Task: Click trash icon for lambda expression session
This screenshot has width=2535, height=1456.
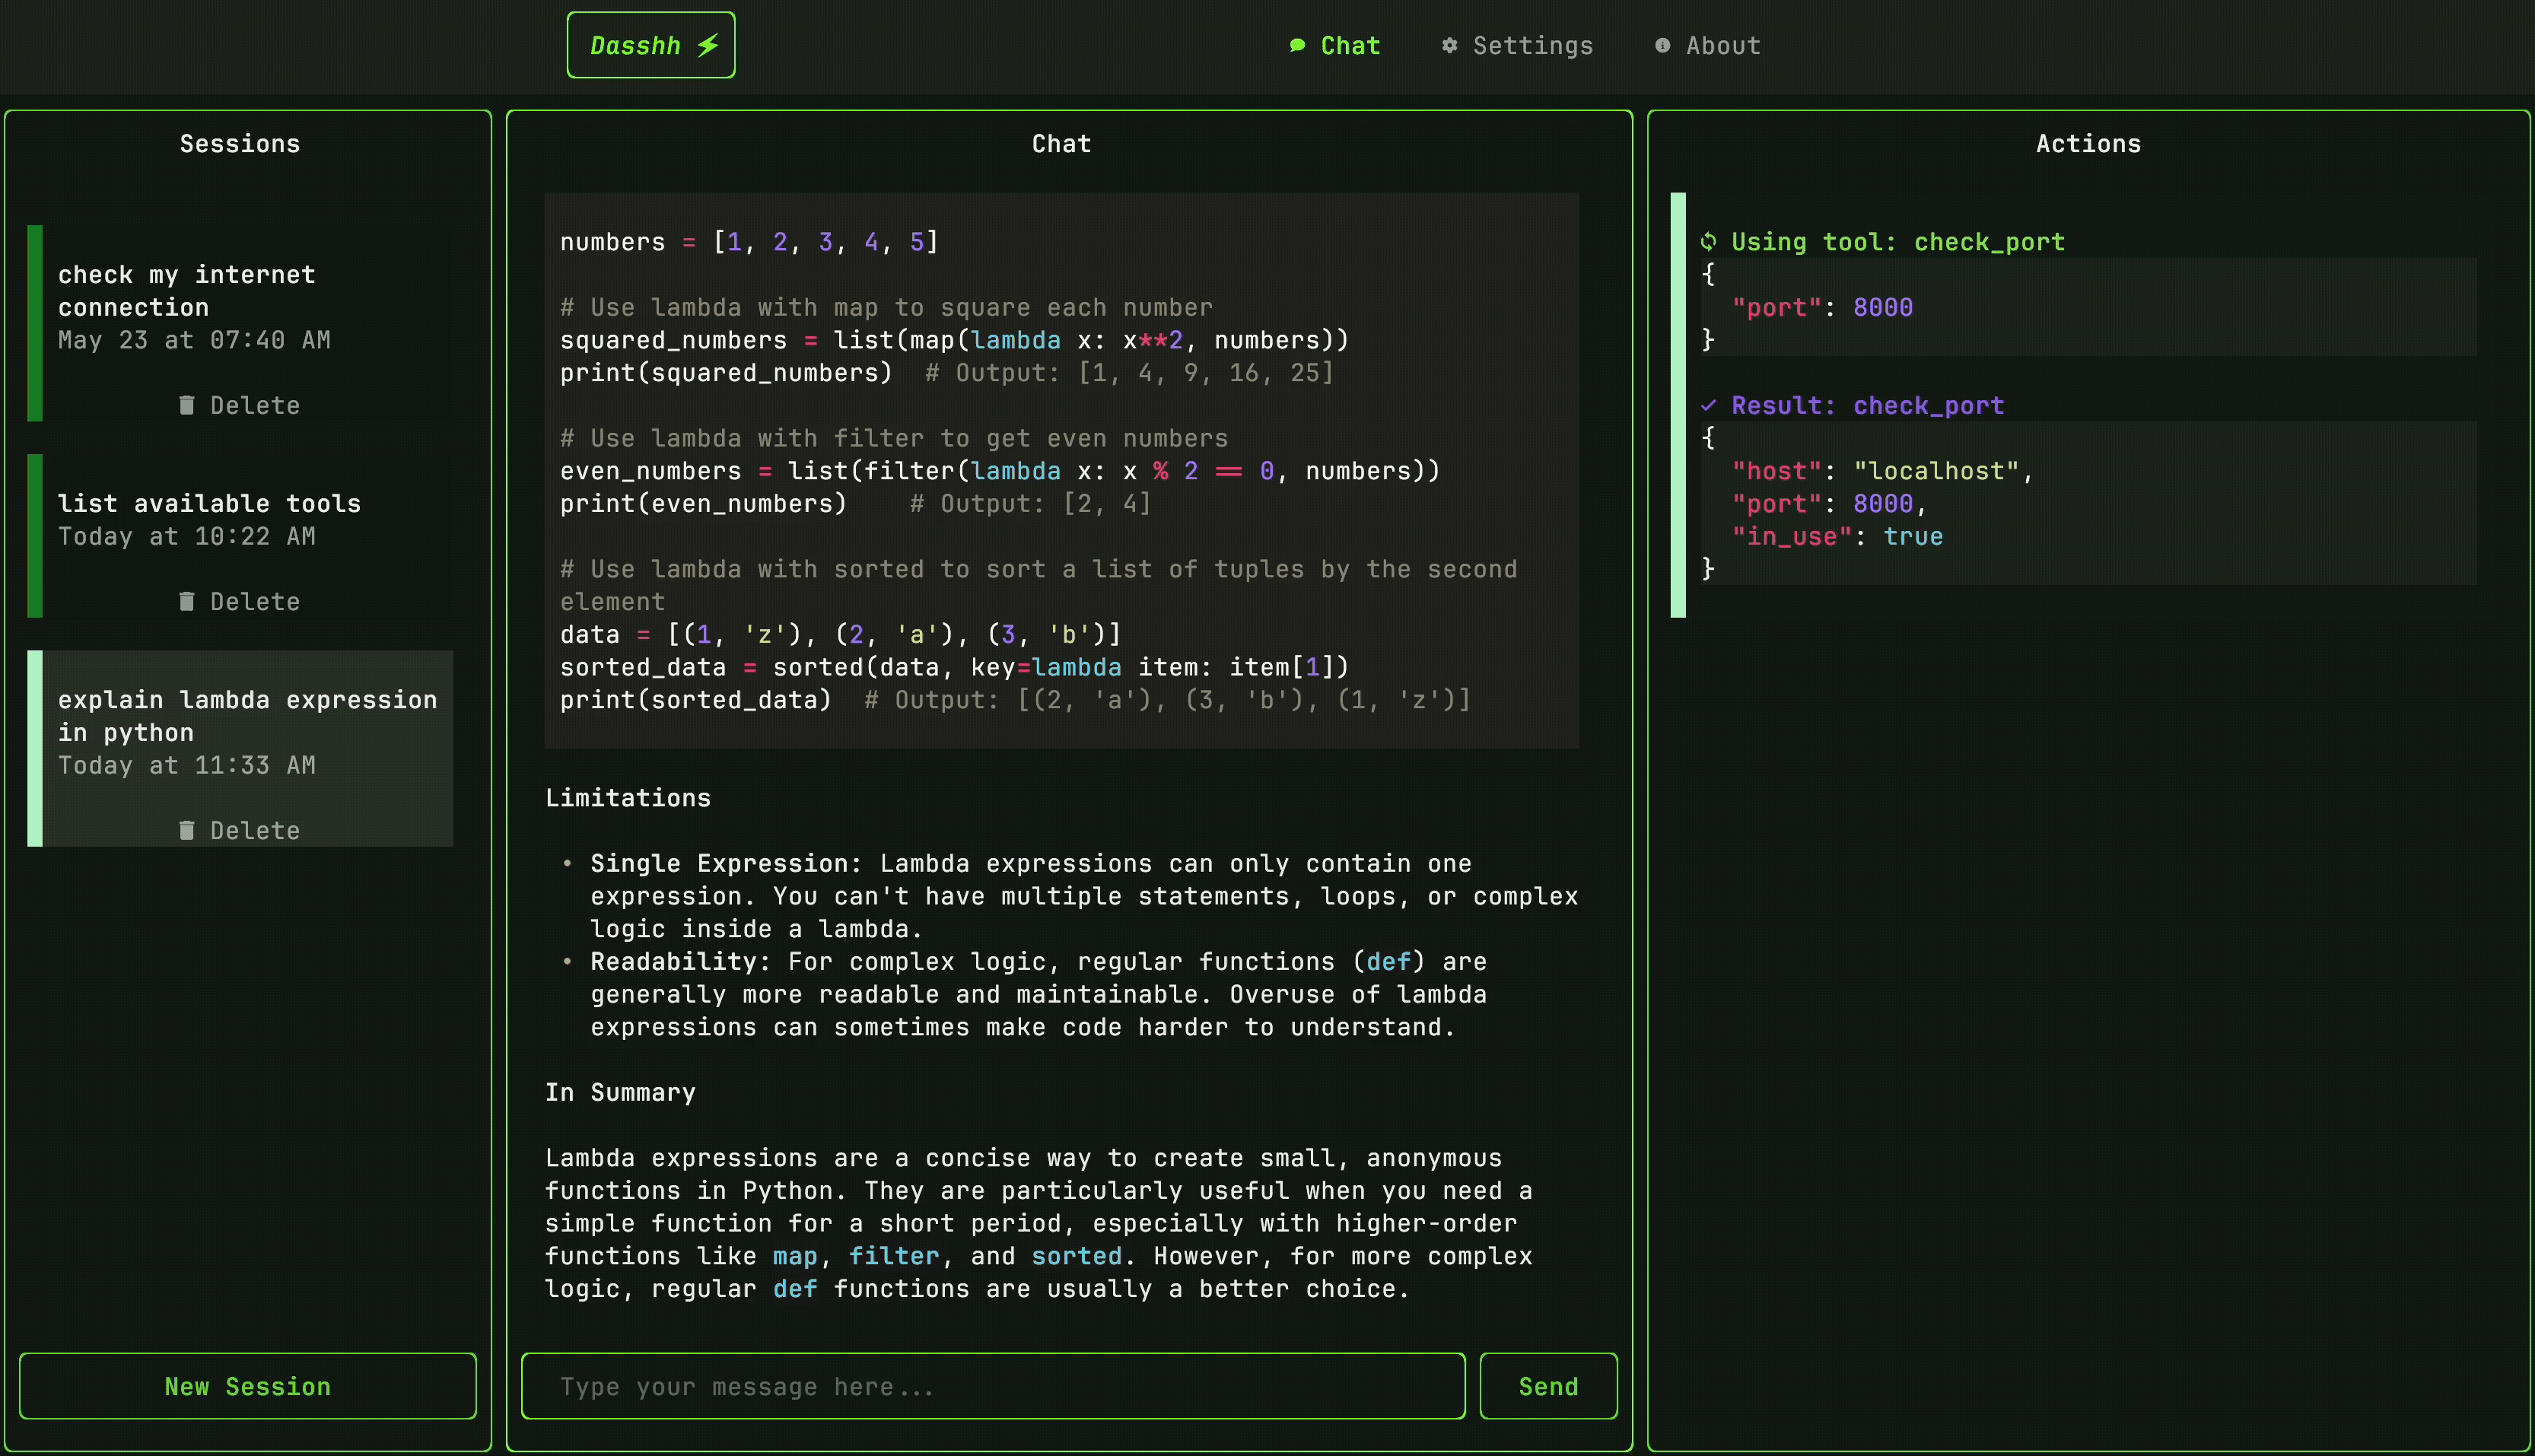Action: coord(187,830)
